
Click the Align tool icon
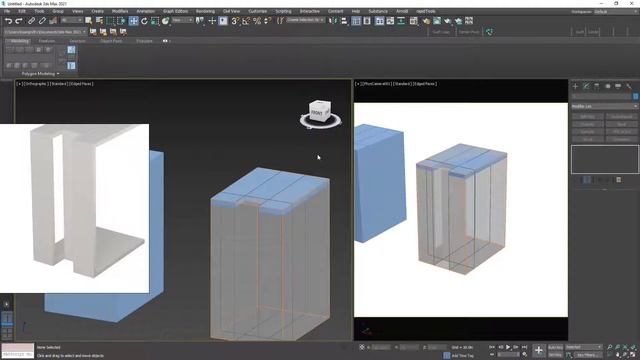click(x=344, y=21)
